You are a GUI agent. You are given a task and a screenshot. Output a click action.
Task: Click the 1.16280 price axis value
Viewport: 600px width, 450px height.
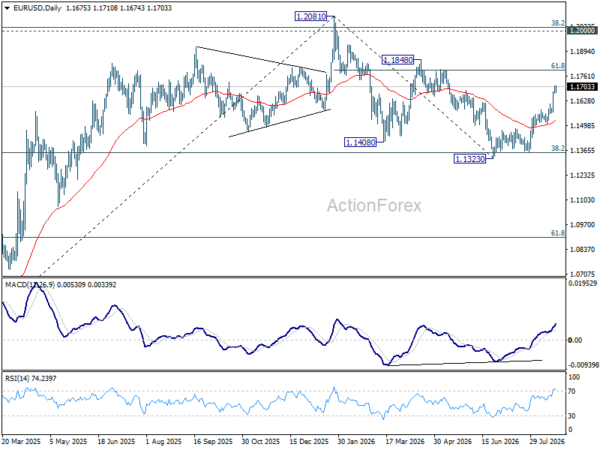[x=582, y=101]
